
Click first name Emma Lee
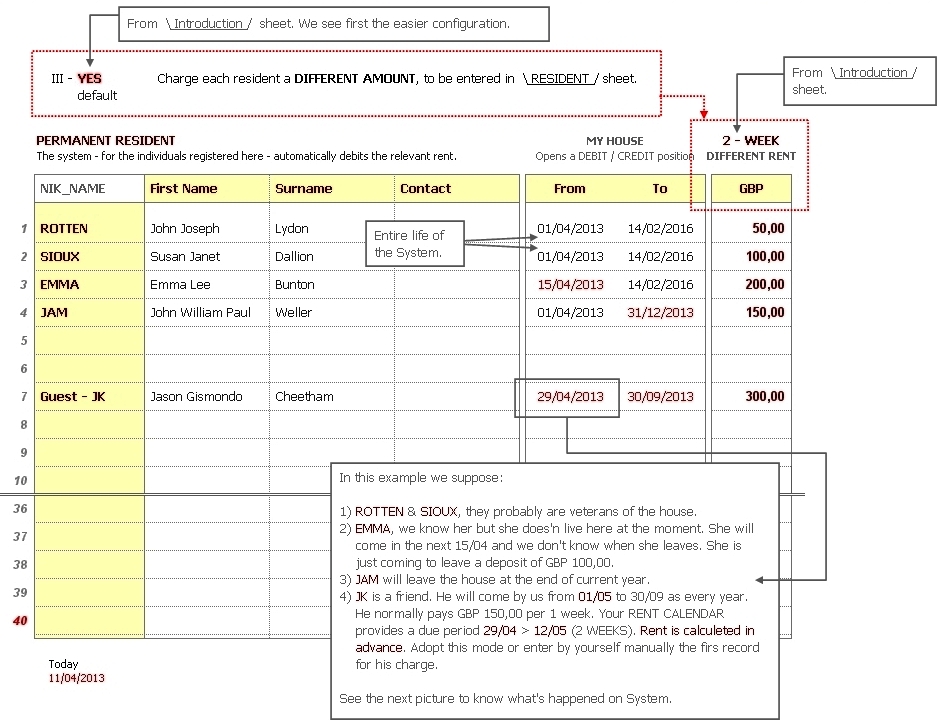pyautogui.click(x=180, y=285)
